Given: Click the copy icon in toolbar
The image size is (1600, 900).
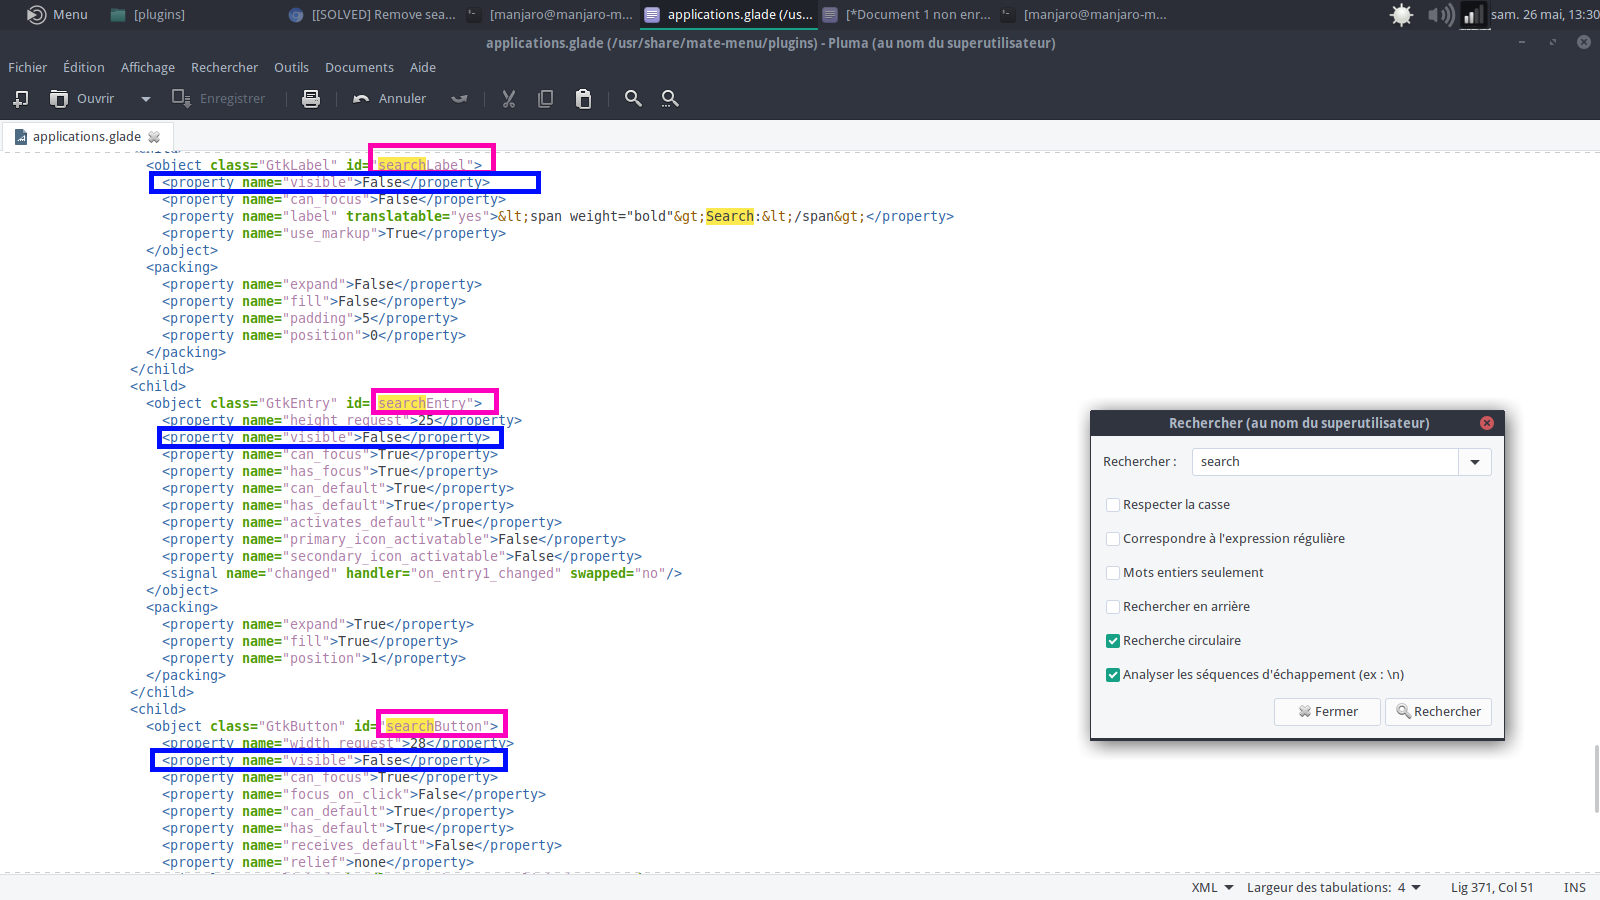Looking at the screenshot, I should point(545,98).
